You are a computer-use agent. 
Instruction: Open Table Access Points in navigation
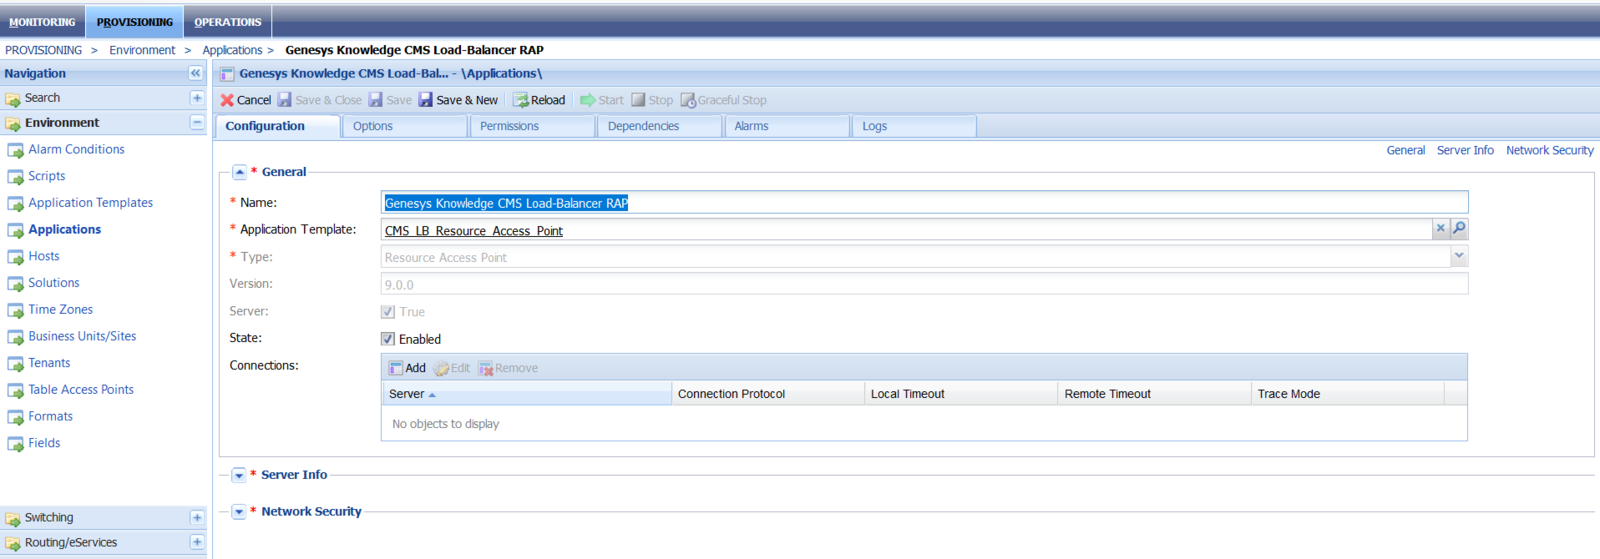click(x=81, y=389)
